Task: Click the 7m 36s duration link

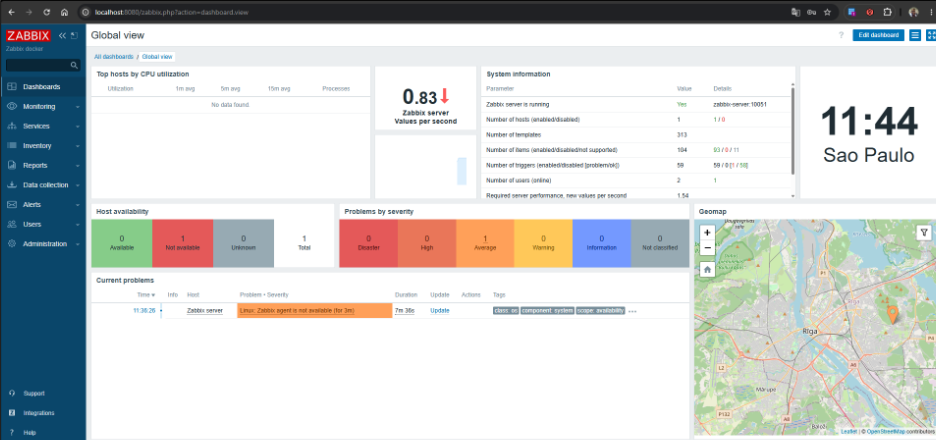Action: [x=405, y=310]
